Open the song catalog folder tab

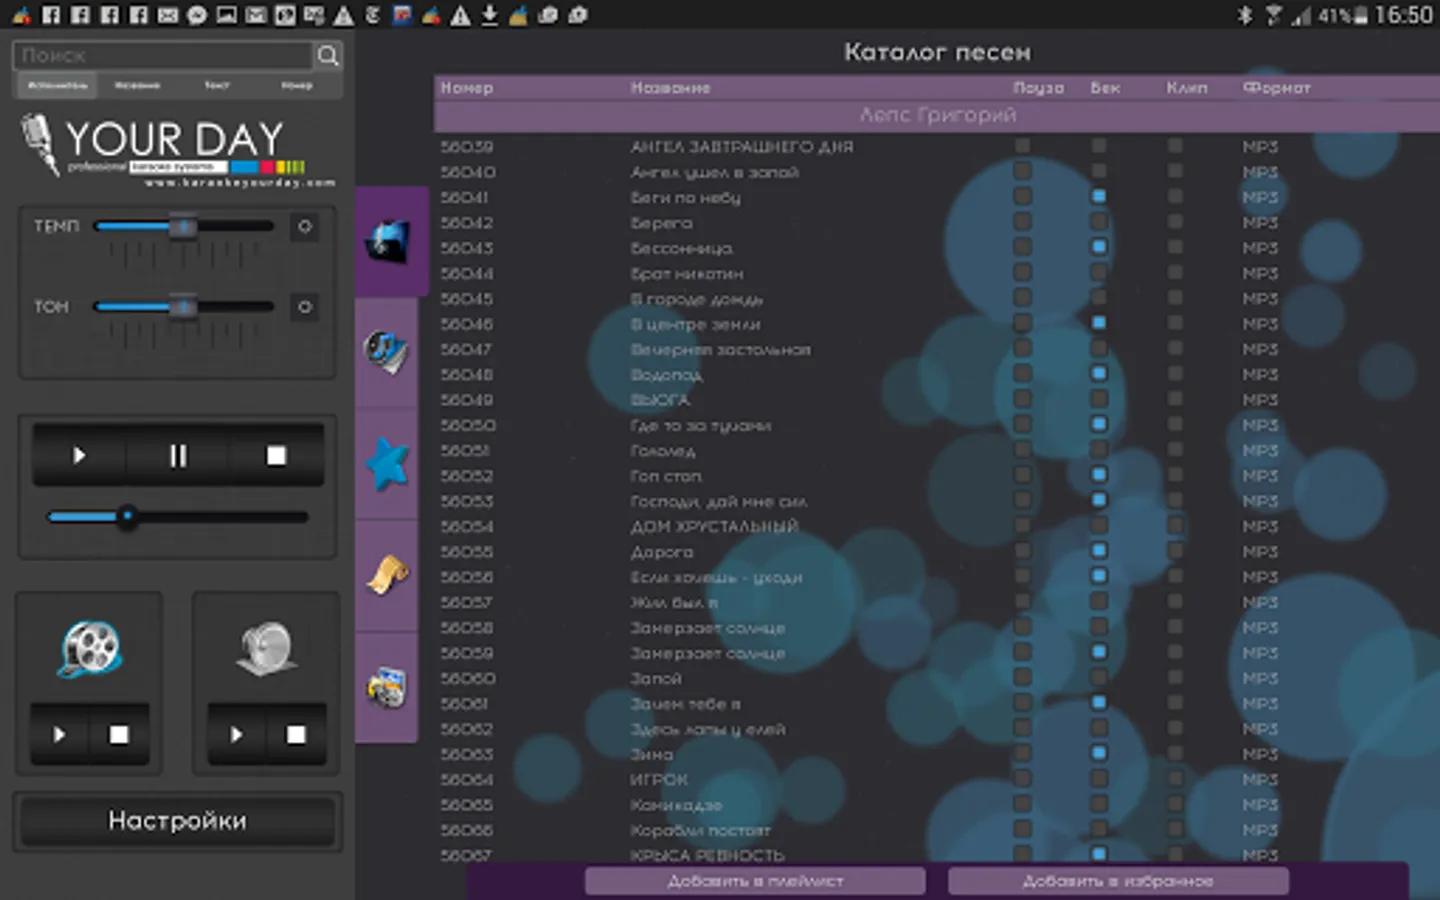tap(389, 241)
